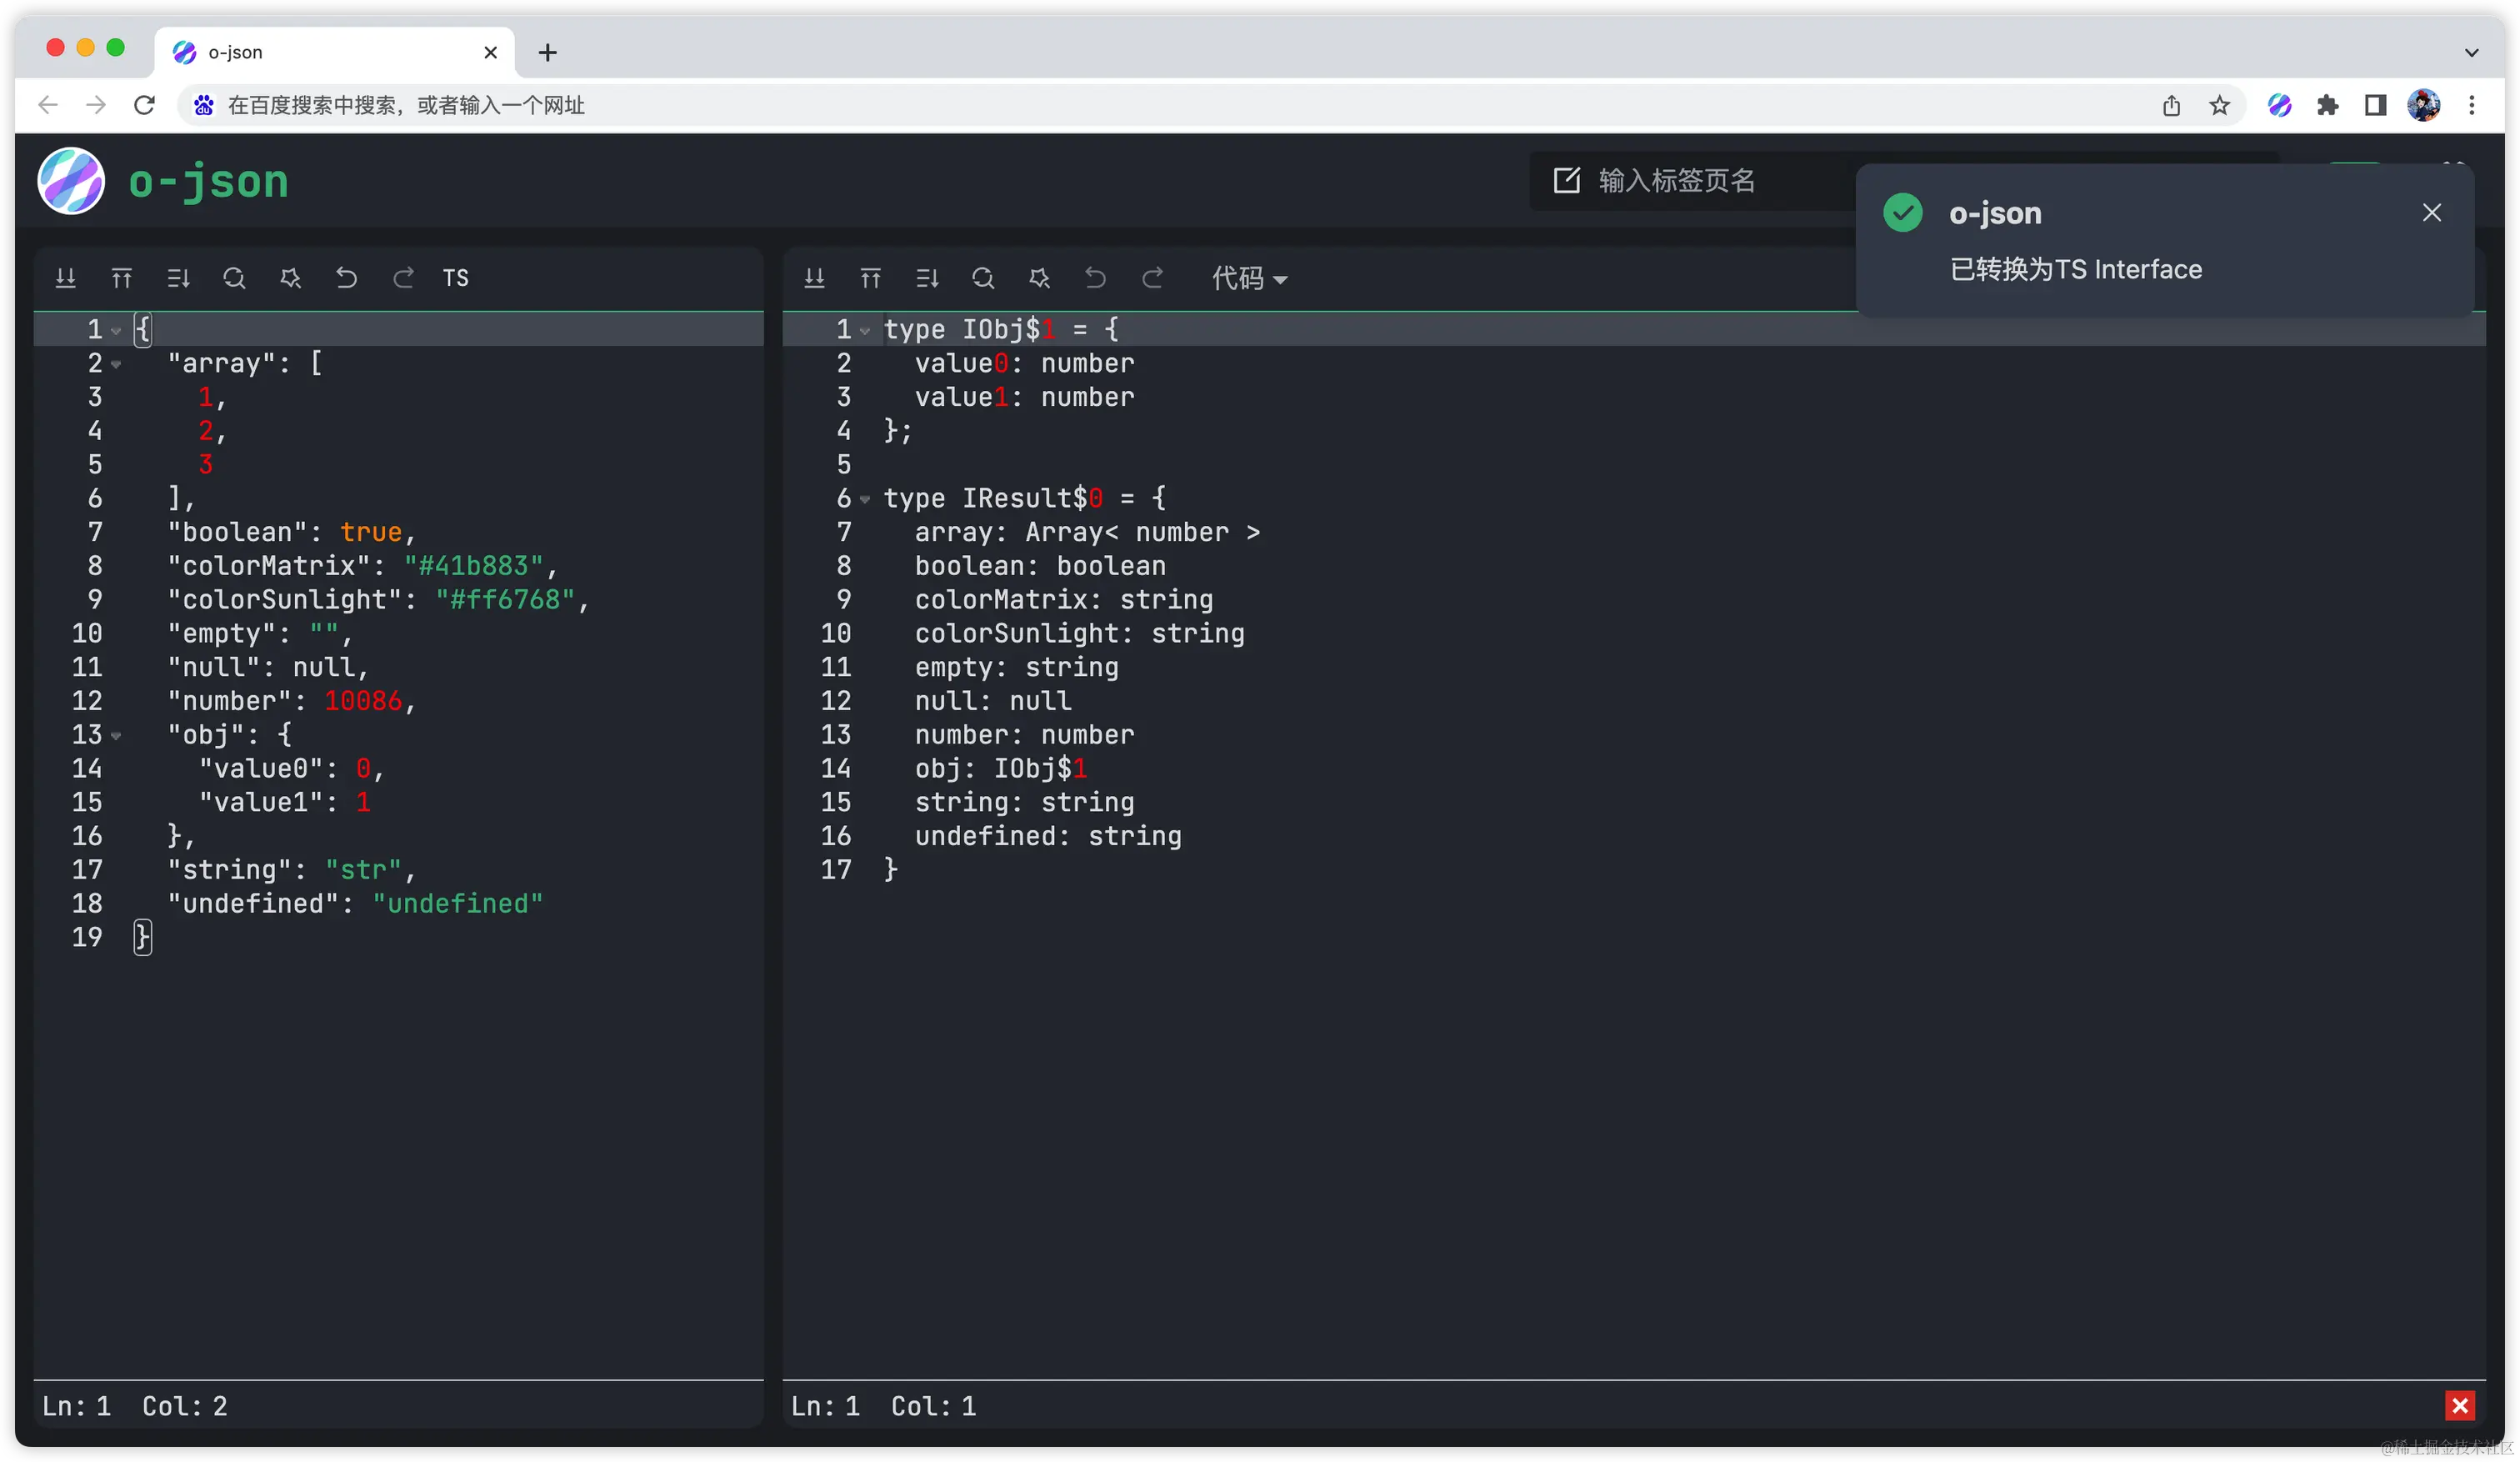Open the 代码 dropdown menu
Image resolution: width=2520 pixels, height=1462 pixels.
[1249, 278]
